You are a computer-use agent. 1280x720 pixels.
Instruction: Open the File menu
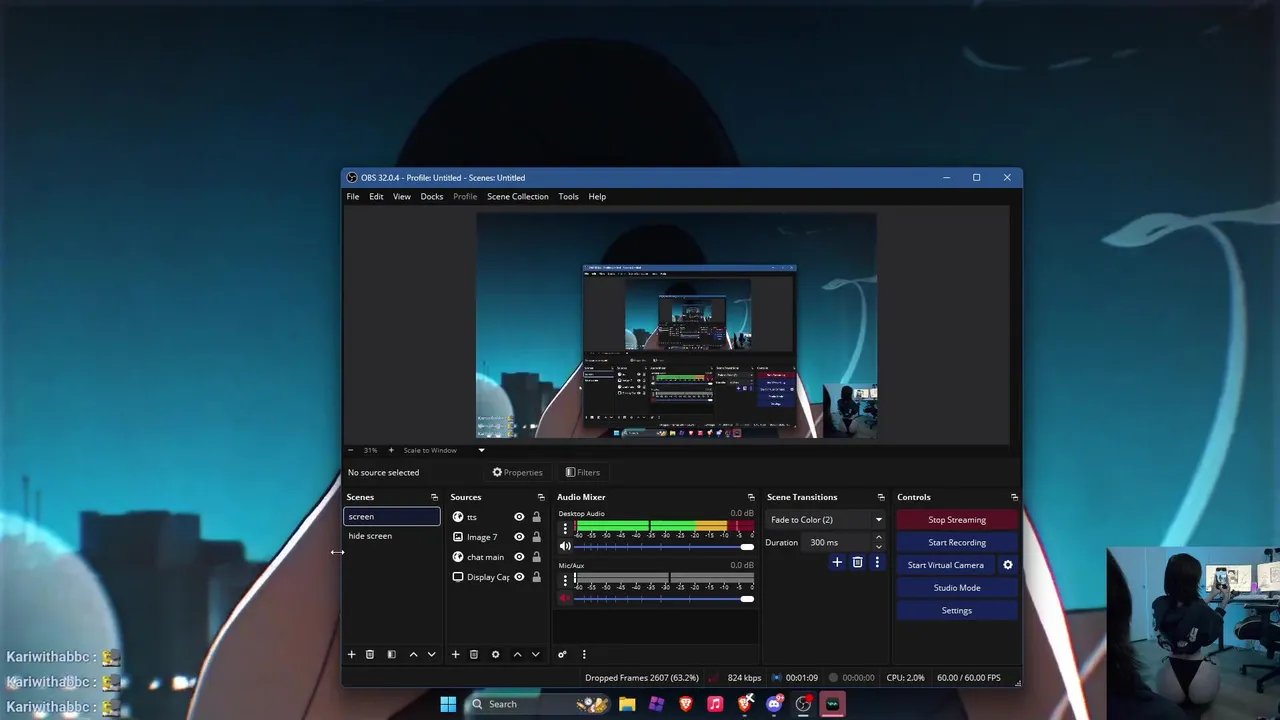(x=353, y=196)
